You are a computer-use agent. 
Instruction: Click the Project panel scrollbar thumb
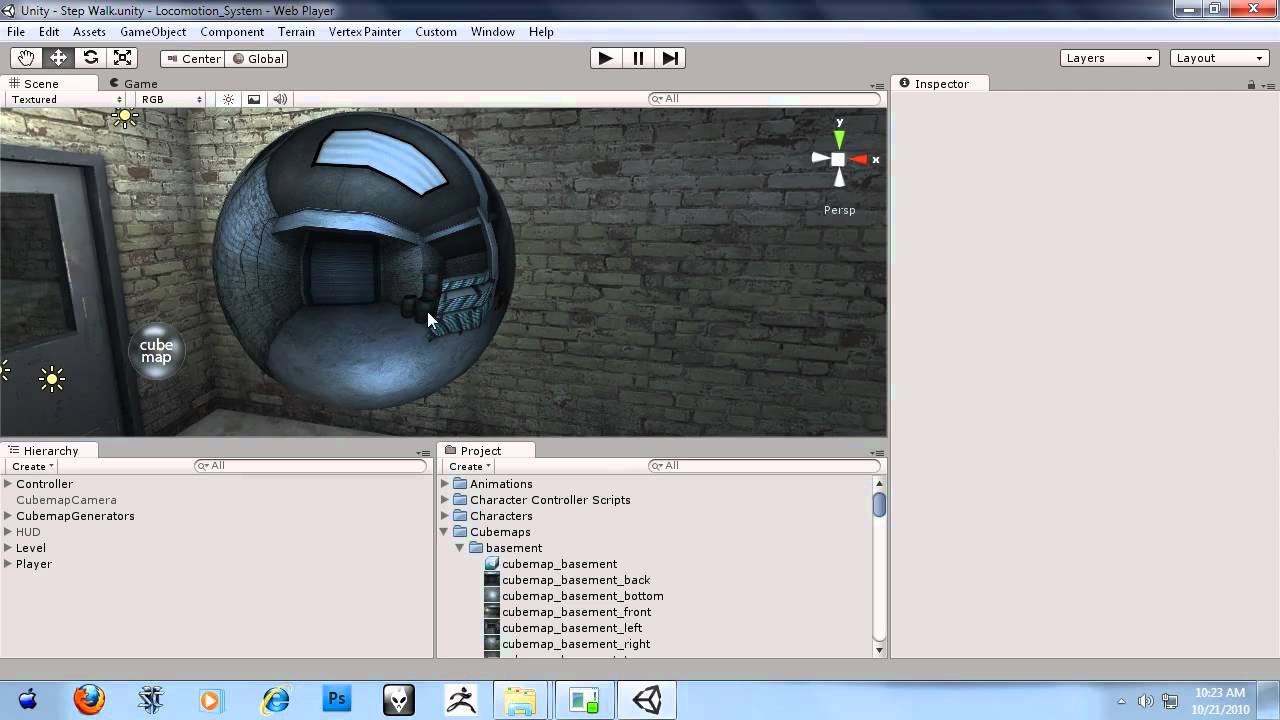point(879,505)
